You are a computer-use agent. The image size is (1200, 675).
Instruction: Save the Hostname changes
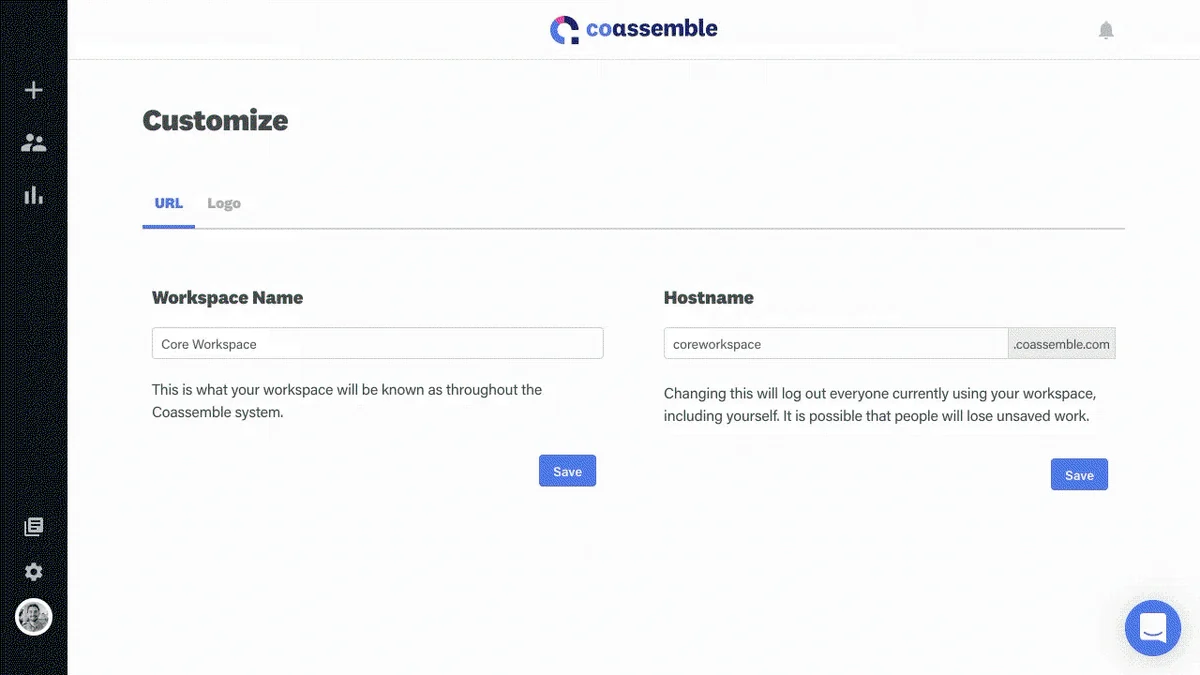pyautogui.click(x=1079, y=474)
